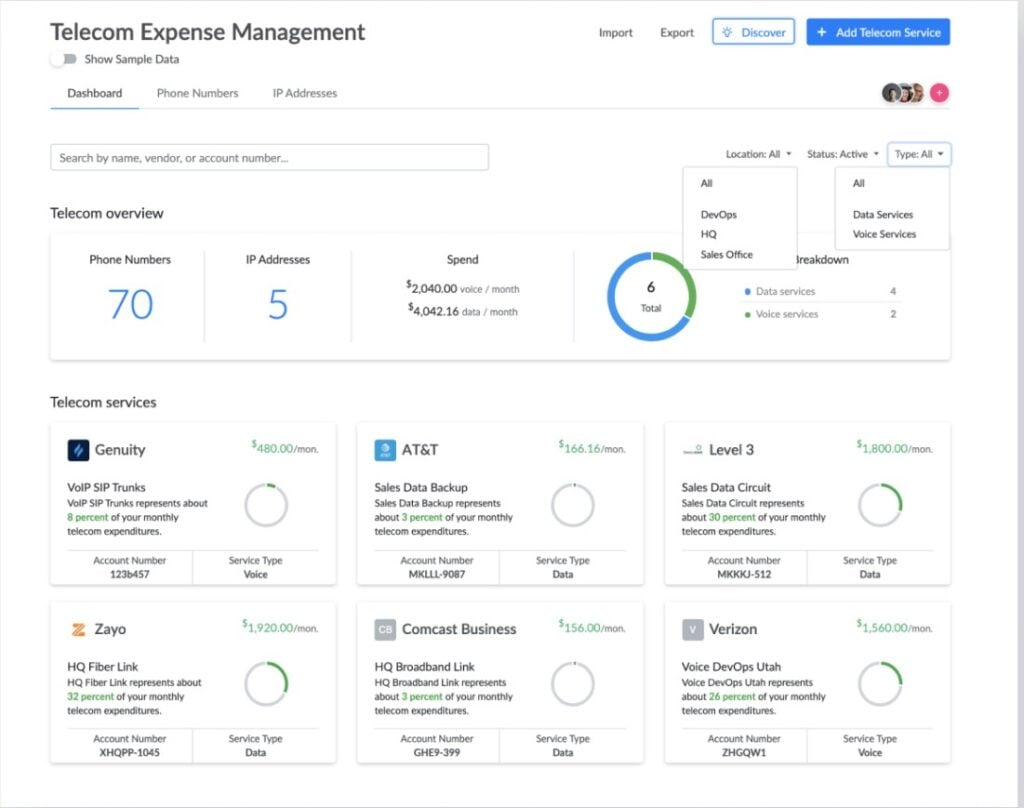Click the Add Telecom Service button
Viewport: 1024px width, 808px height.
coord(878,32)
